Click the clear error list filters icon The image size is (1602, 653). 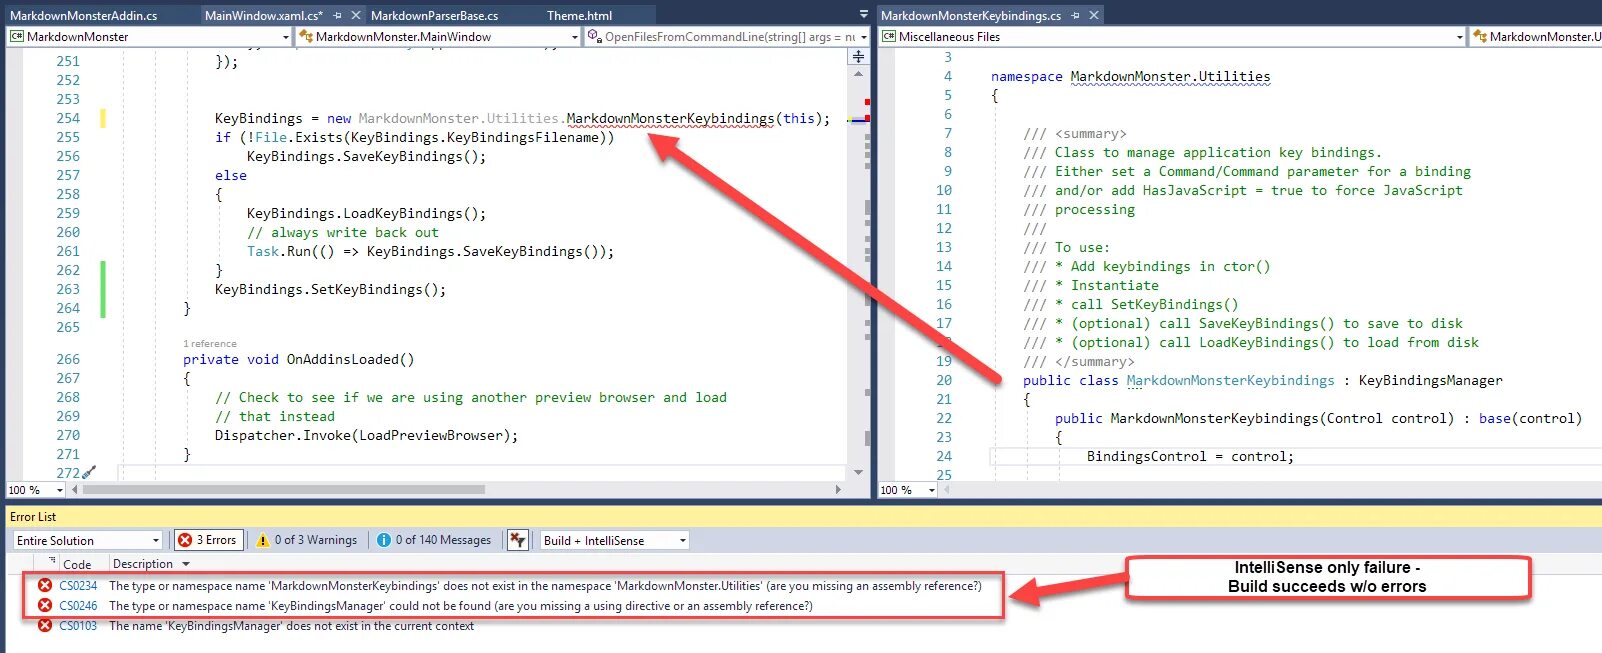[x=517, y=540]
